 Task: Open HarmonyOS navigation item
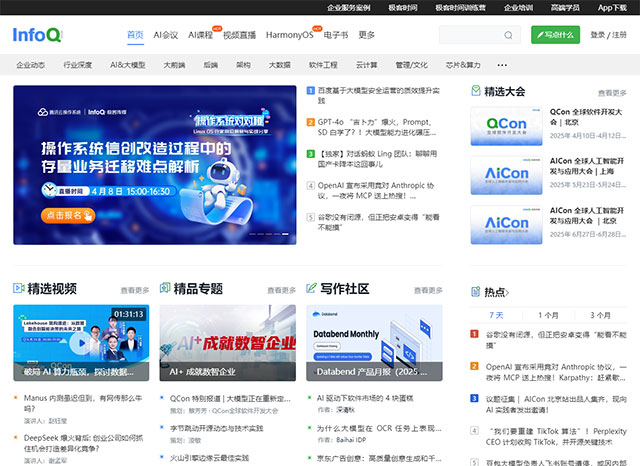[x=289, y=35]
